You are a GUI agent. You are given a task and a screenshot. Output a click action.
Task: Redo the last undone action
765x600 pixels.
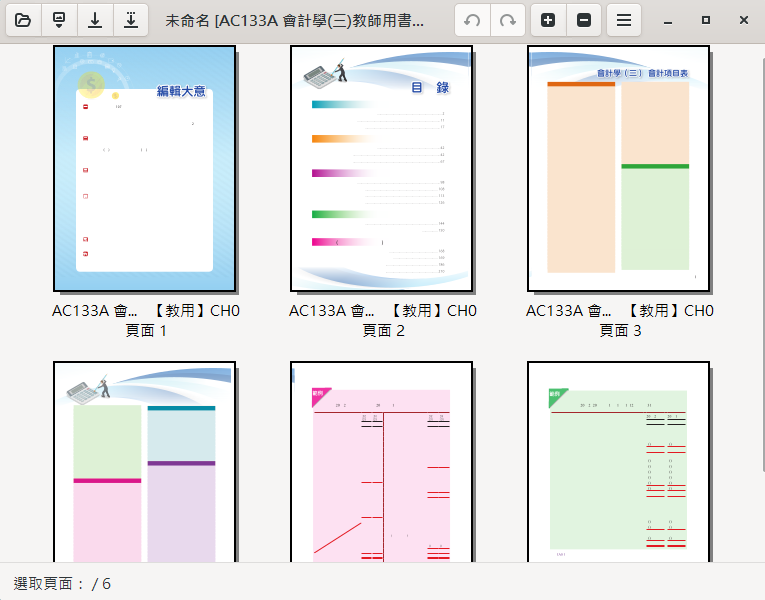pos(509,20)
